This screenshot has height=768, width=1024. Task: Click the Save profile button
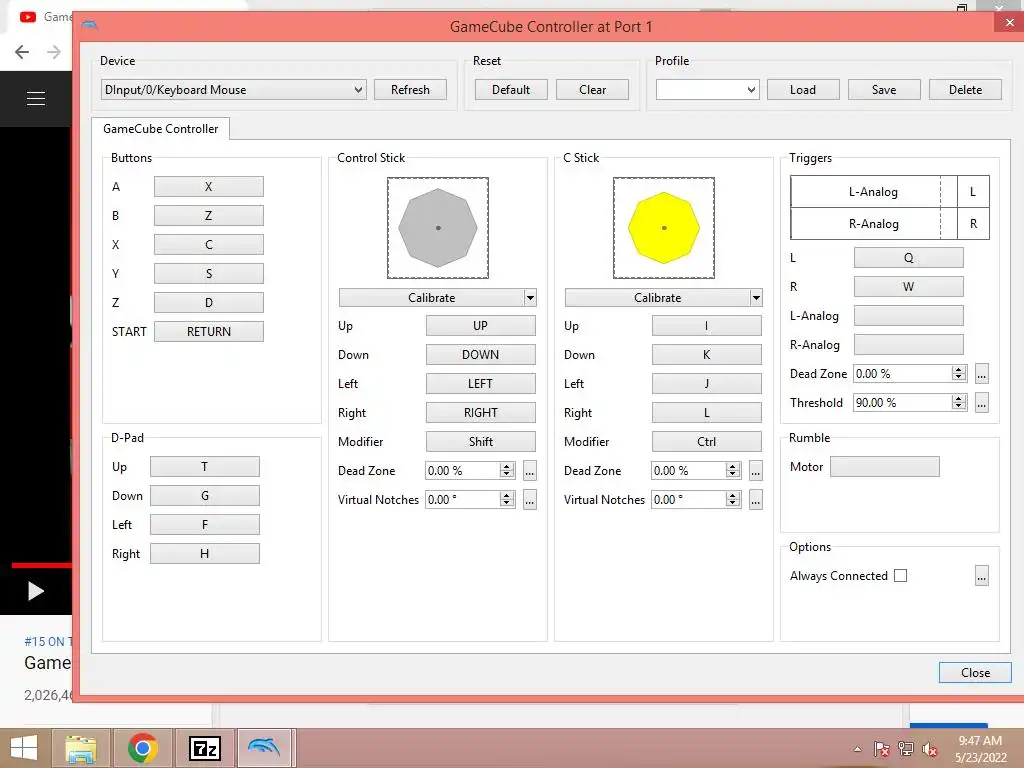tap(884, 89)
